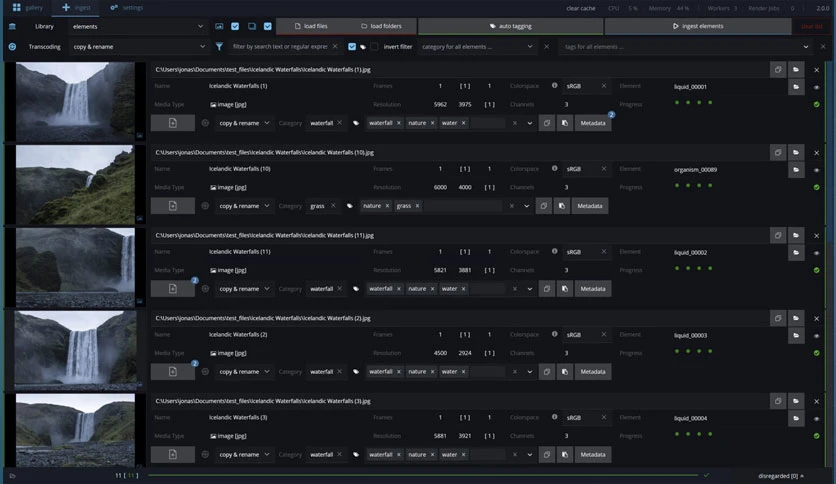Focus the filter search text field
836x484 pixels.
280,46
